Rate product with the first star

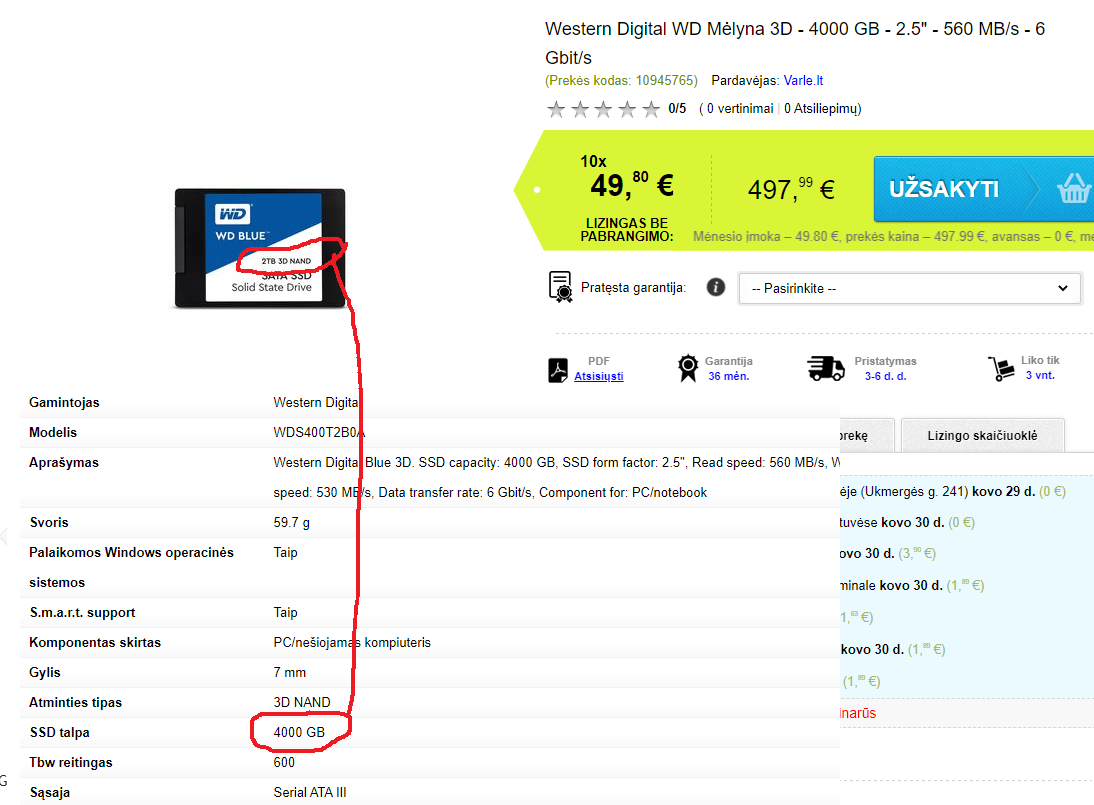pos(556,109)
